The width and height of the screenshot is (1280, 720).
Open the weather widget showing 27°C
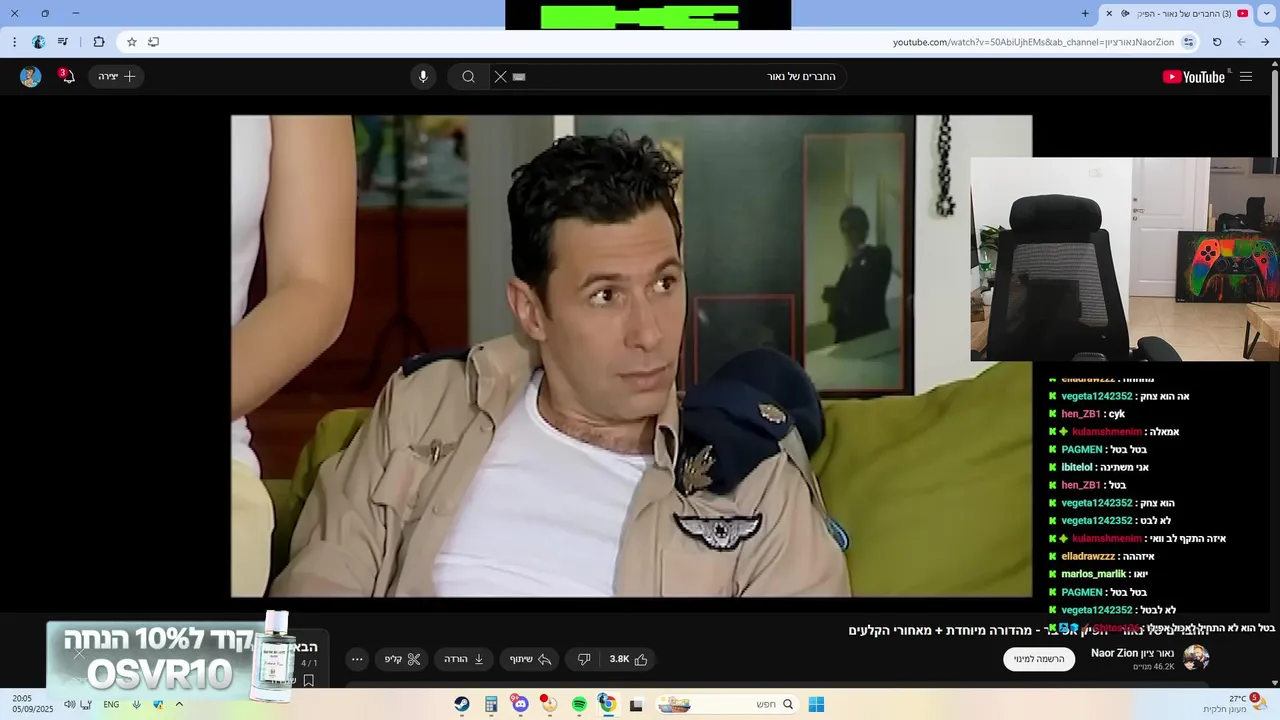pos(1235,703)
